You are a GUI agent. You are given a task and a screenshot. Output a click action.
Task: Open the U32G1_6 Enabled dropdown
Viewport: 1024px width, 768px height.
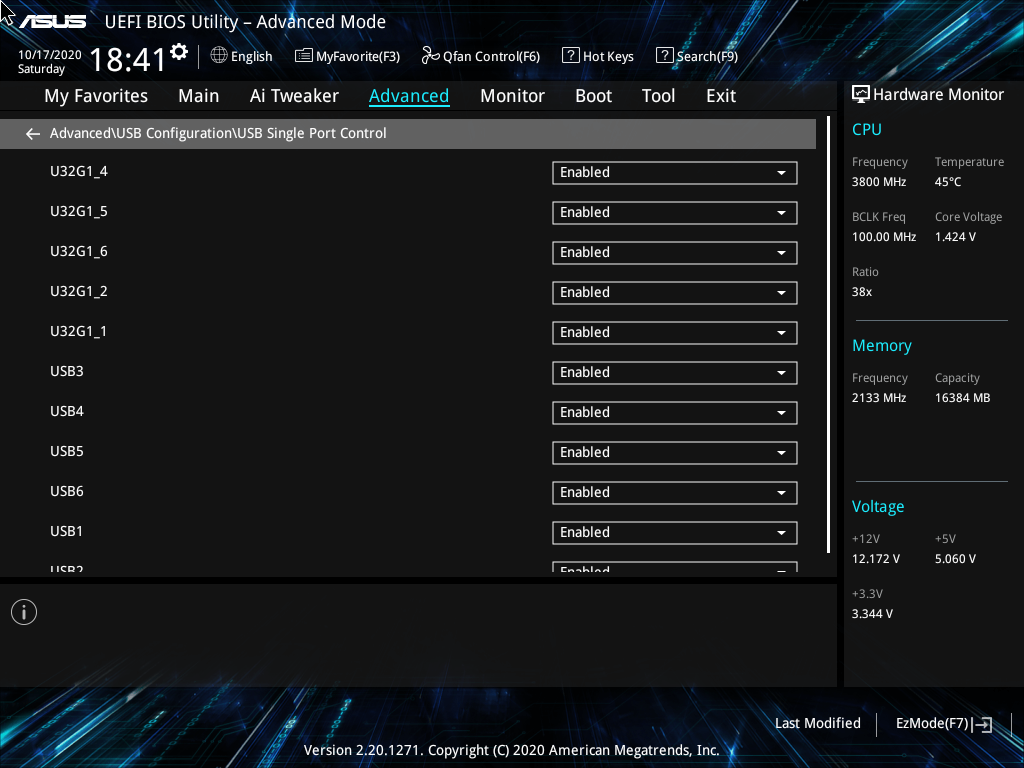click(675, 253)
